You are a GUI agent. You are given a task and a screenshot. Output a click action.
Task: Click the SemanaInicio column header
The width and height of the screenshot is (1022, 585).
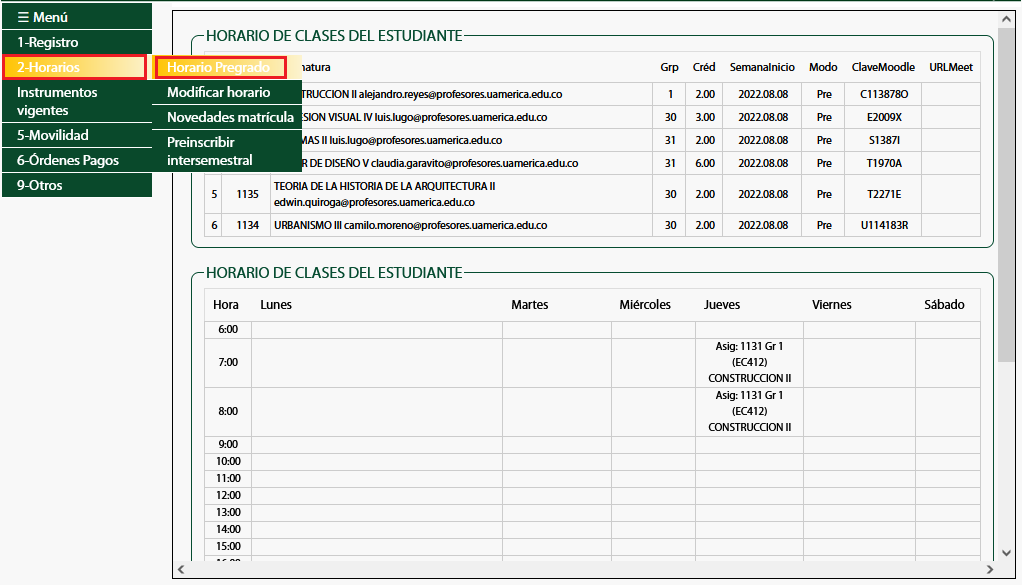762,67
